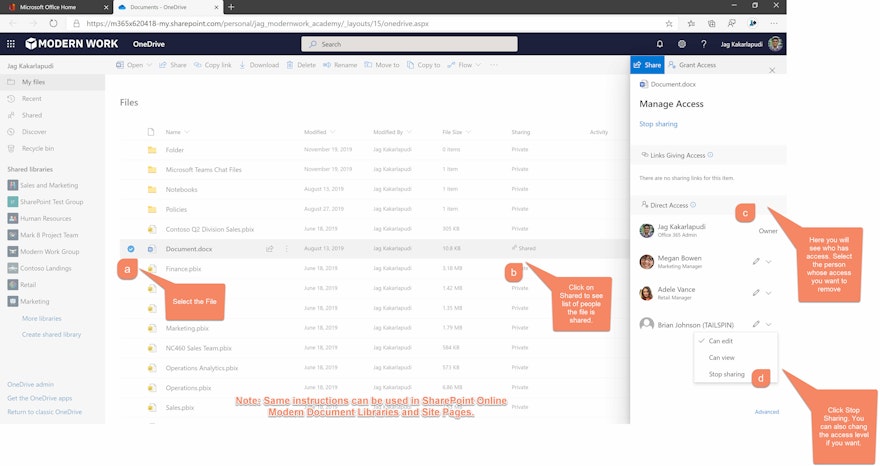Screen dimensions: 880x466
Task: Click the Stop sharing link under Manage Access
Action: pos(658,124)
